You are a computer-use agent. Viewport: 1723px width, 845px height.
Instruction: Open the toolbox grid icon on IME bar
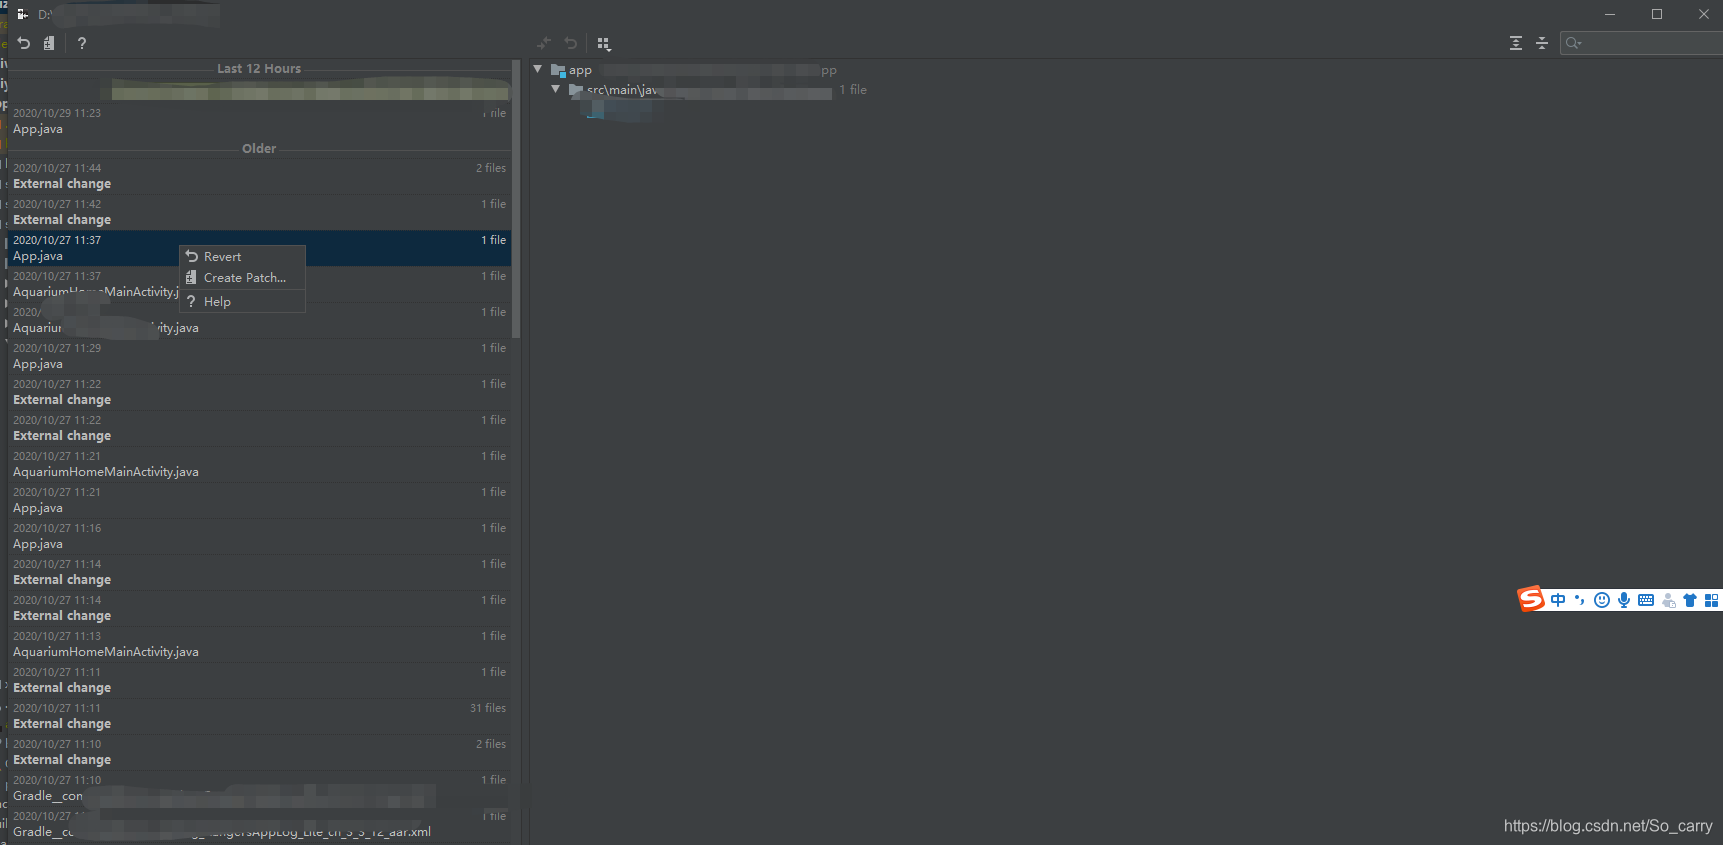pos(1712,600)
